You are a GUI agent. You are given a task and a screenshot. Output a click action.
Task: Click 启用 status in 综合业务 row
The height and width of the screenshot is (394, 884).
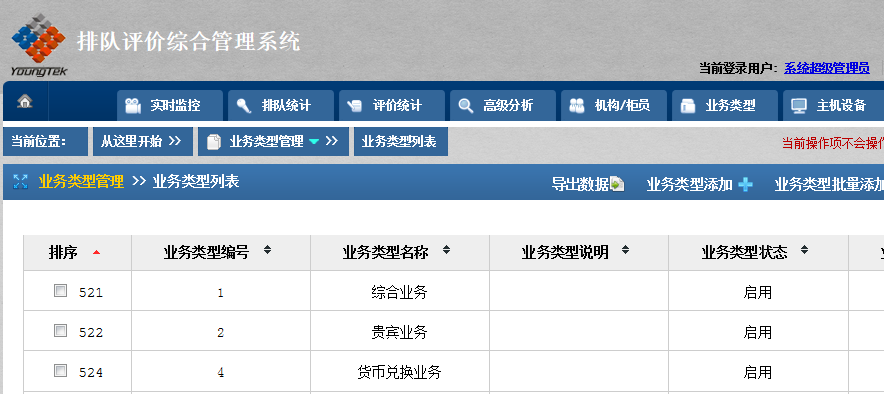(758, 292)
